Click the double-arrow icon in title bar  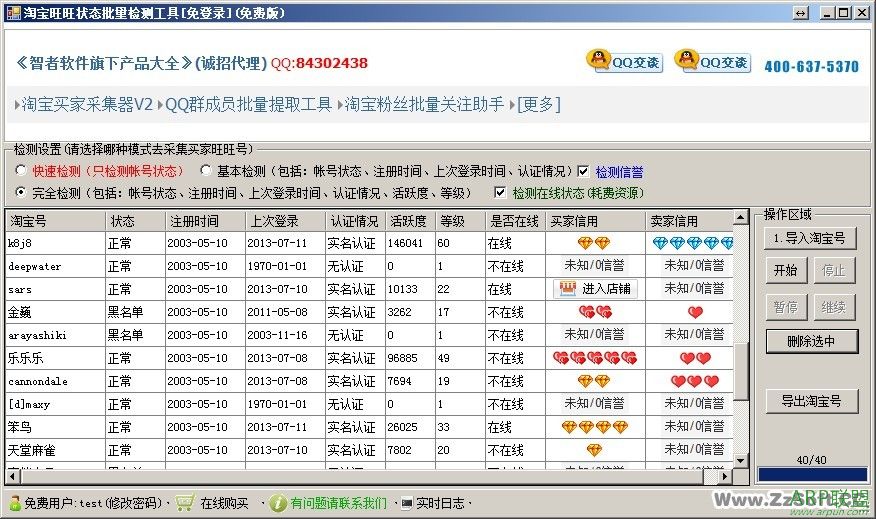(801, 12)
